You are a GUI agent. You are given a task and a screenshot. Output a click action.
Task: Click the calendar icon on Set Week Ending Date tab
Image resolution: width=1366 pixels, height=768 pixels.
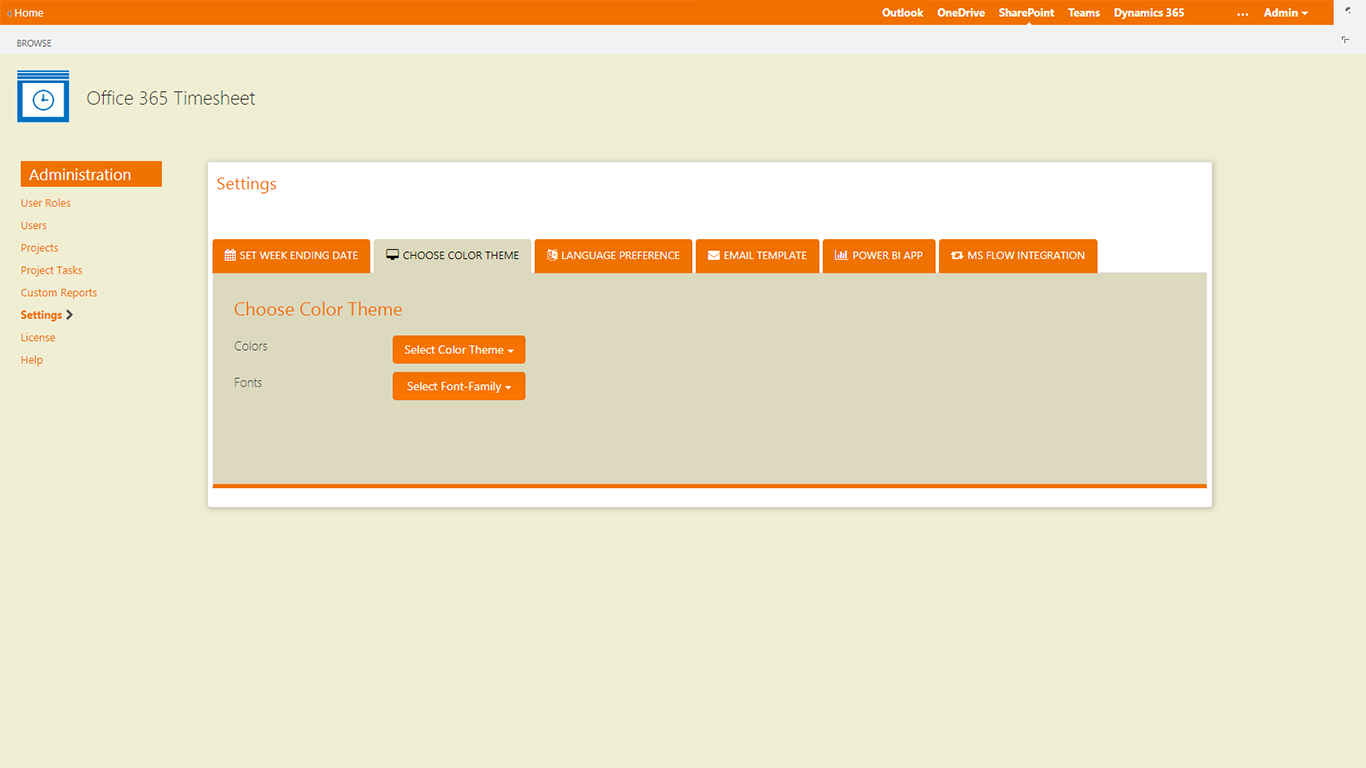(x=230, y=255)
